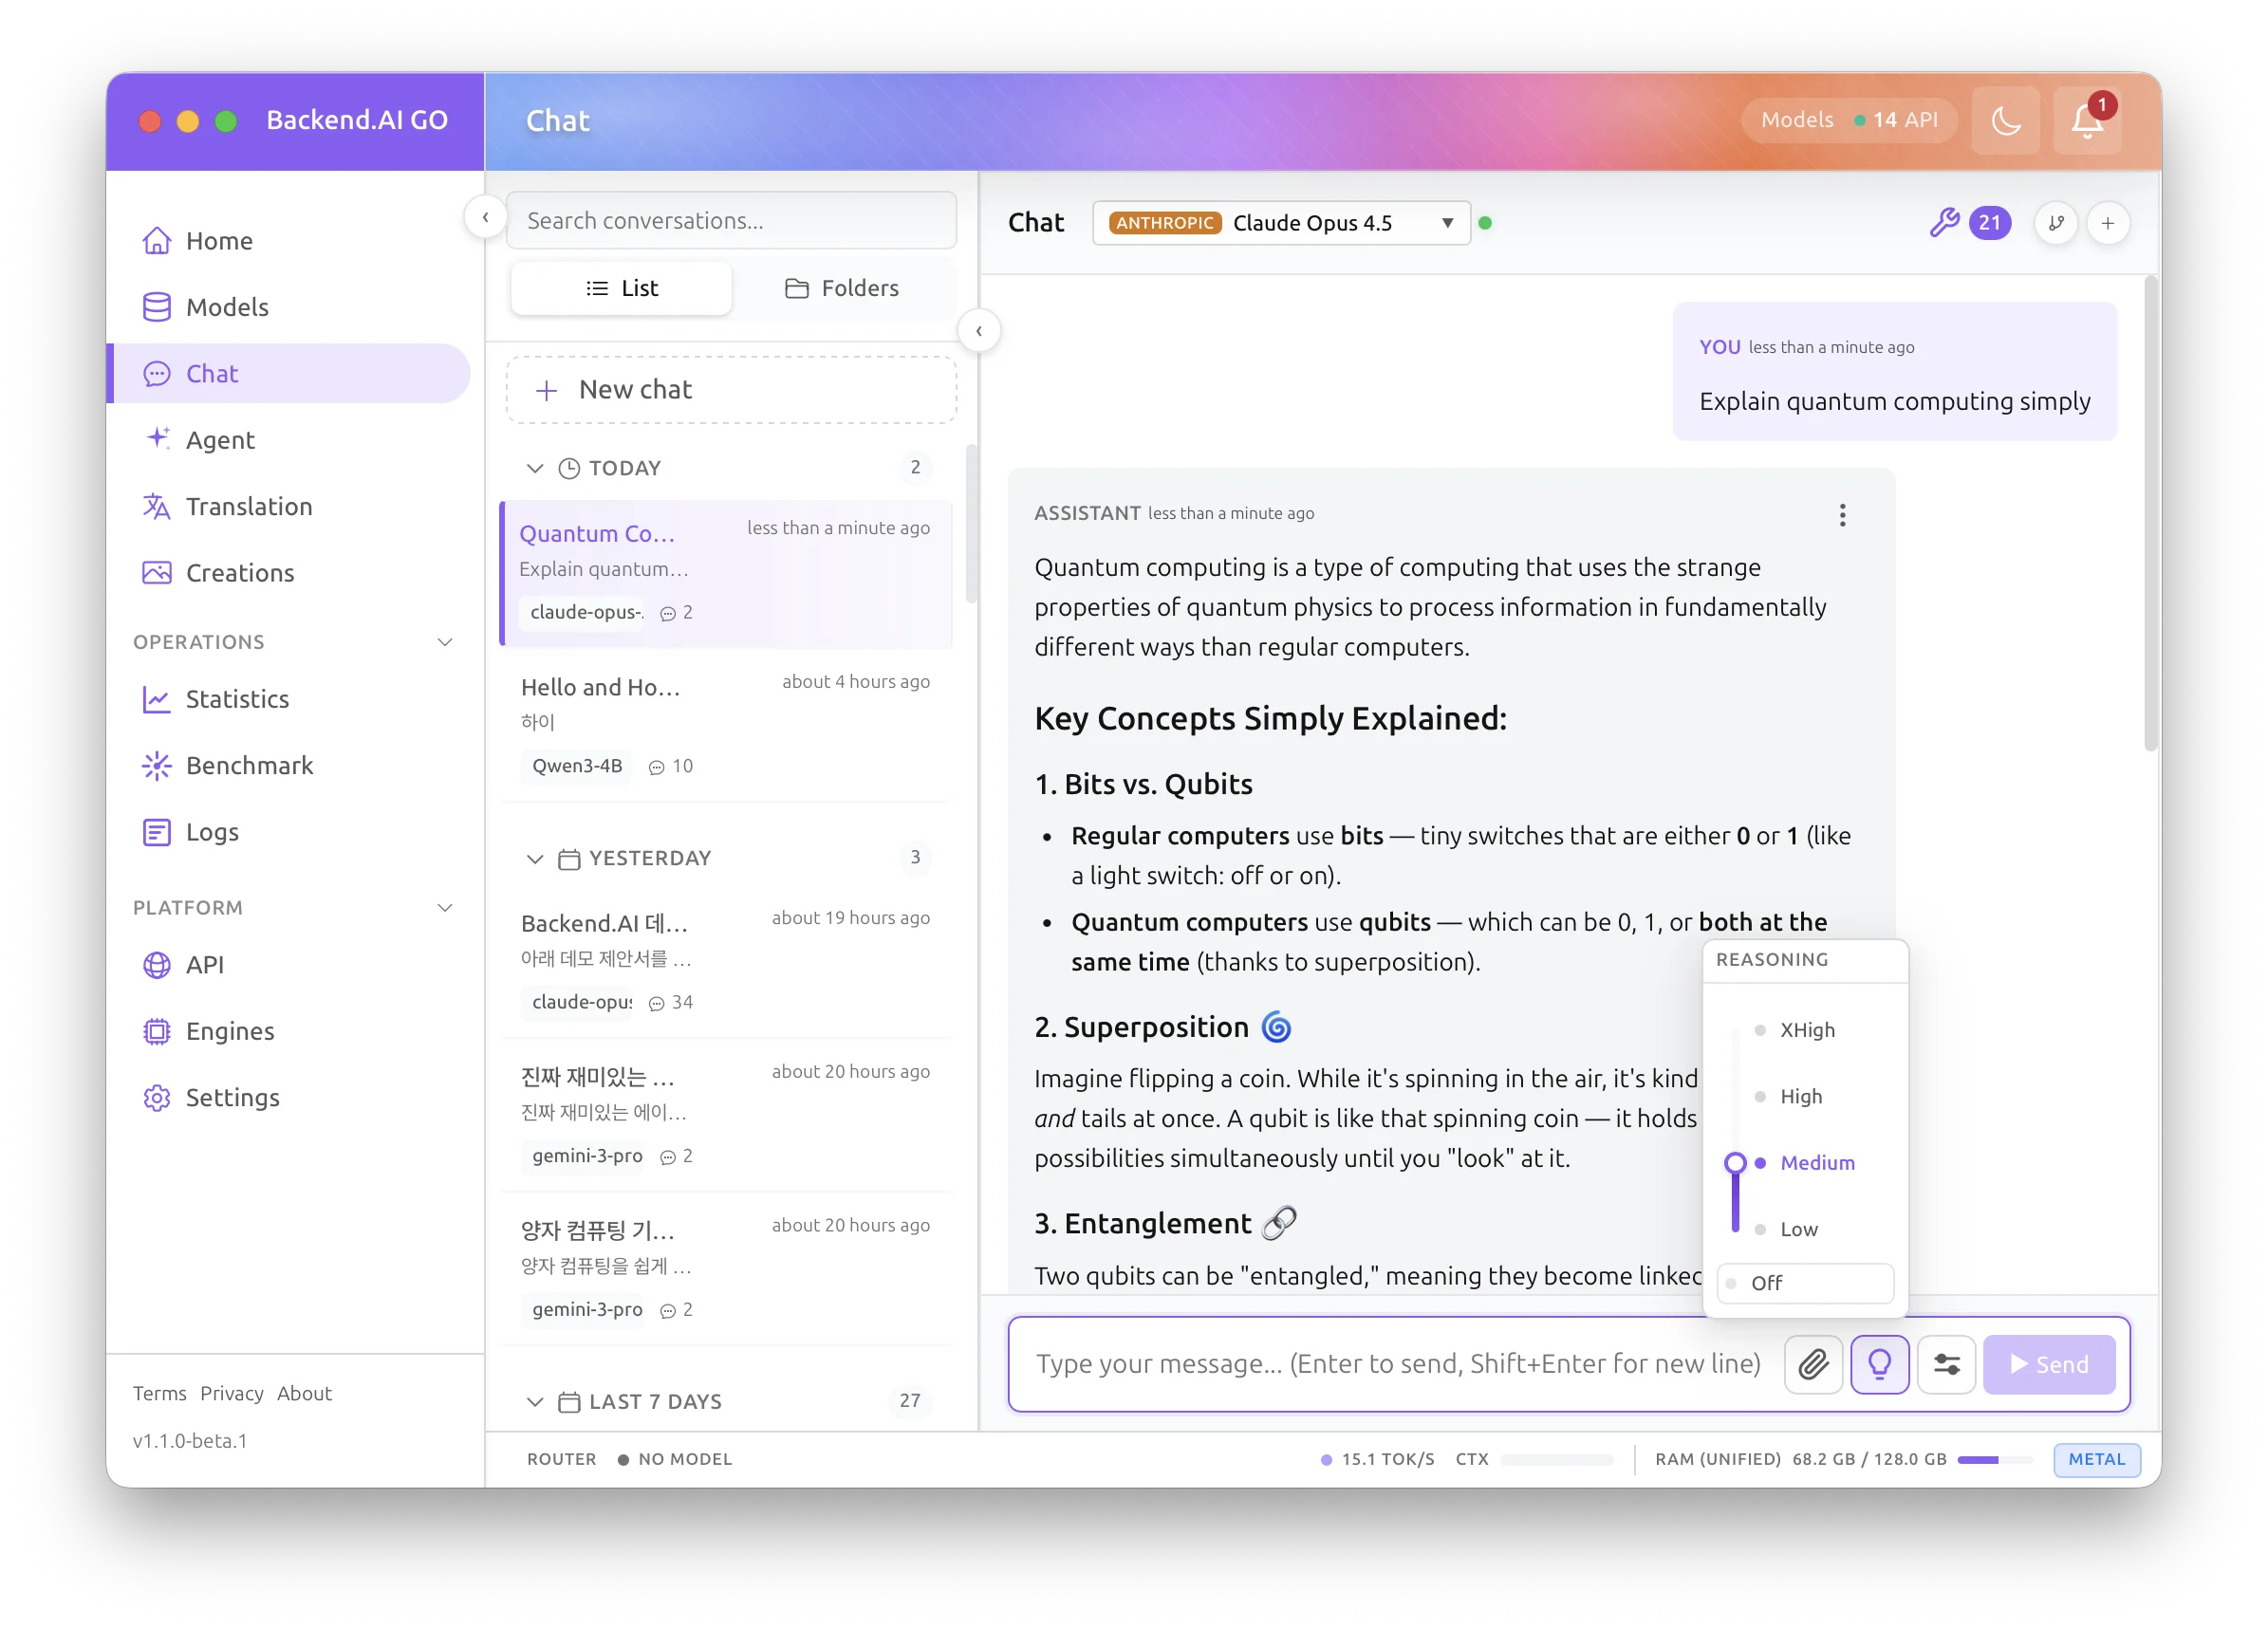The image size is (2268, 1628).
Task: Open the Chat section in sidebar
Action: [211, 373]
